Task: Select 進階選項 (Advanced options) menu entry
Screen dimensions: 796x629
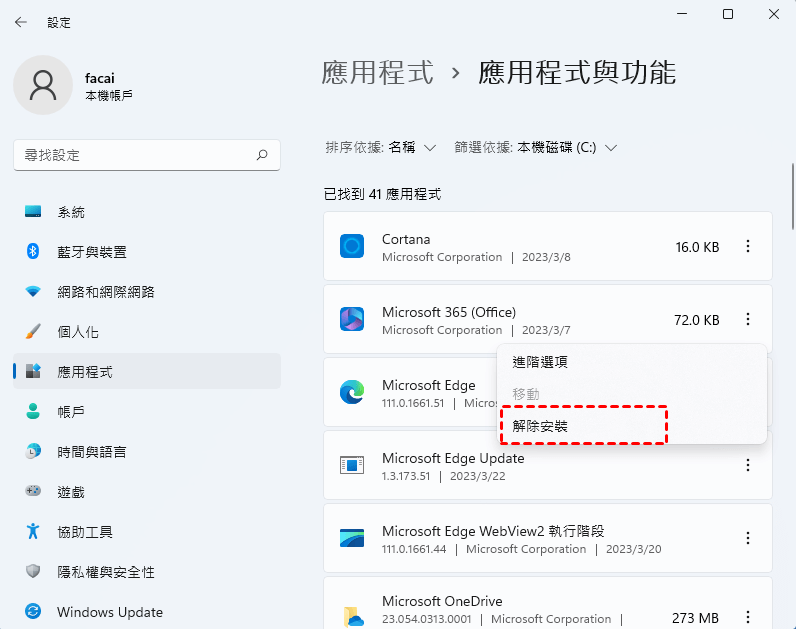Action: tap(540, 362)
